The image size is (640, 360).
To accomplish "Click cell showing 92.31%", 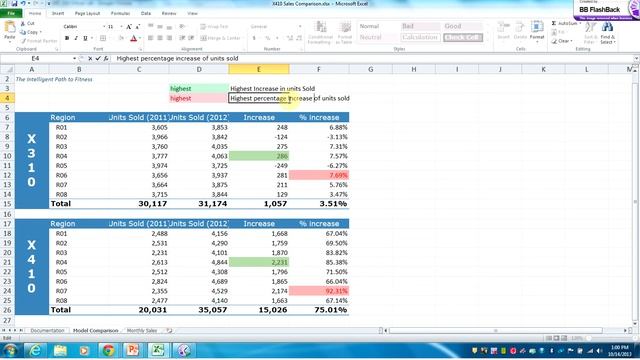I will point(319,291).
